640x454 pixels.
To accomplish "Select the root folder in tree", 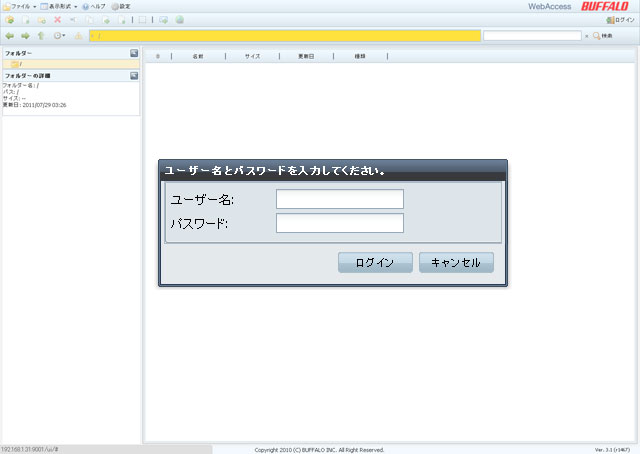I will pos(16,64).
